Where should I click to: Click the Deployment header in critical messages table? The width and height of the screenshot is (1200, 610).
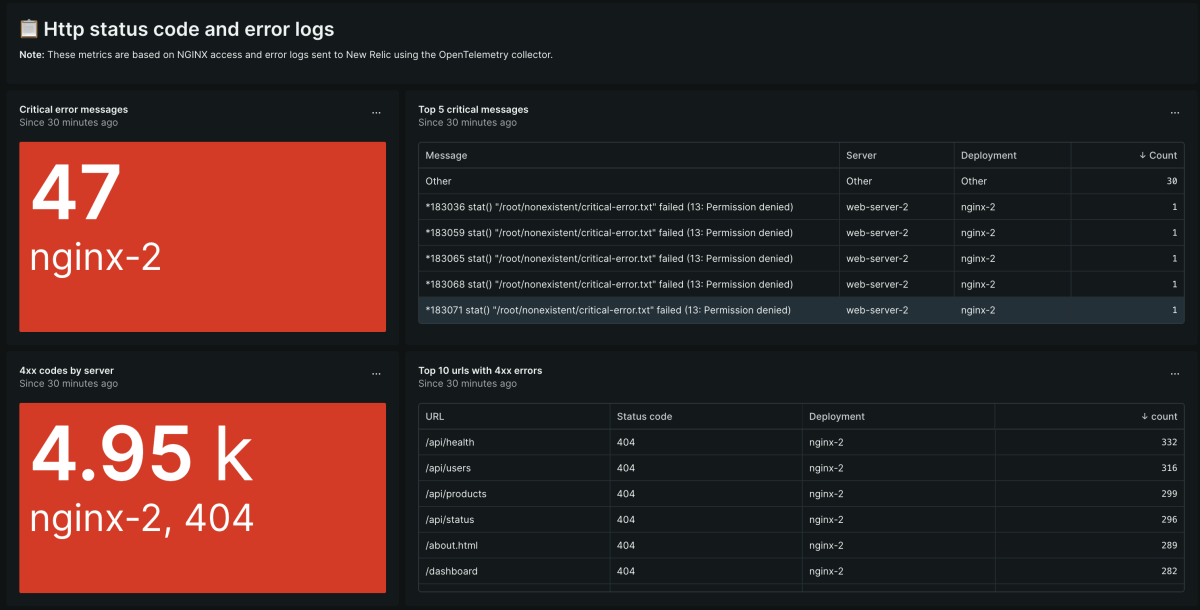click(x=988, y=155)
